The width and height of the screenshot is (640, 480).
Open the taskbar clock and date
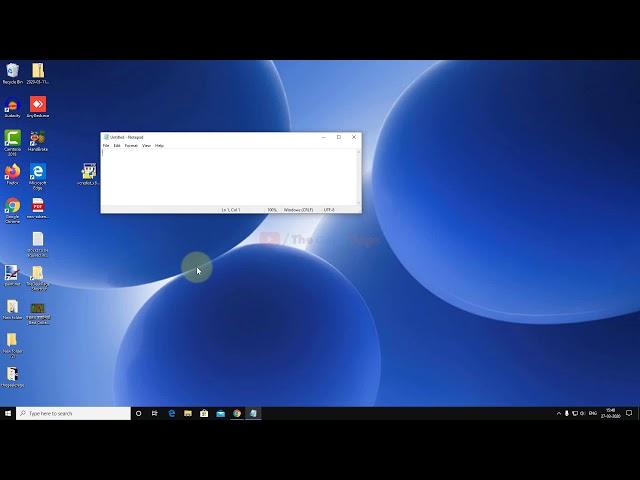click(611, 413)
